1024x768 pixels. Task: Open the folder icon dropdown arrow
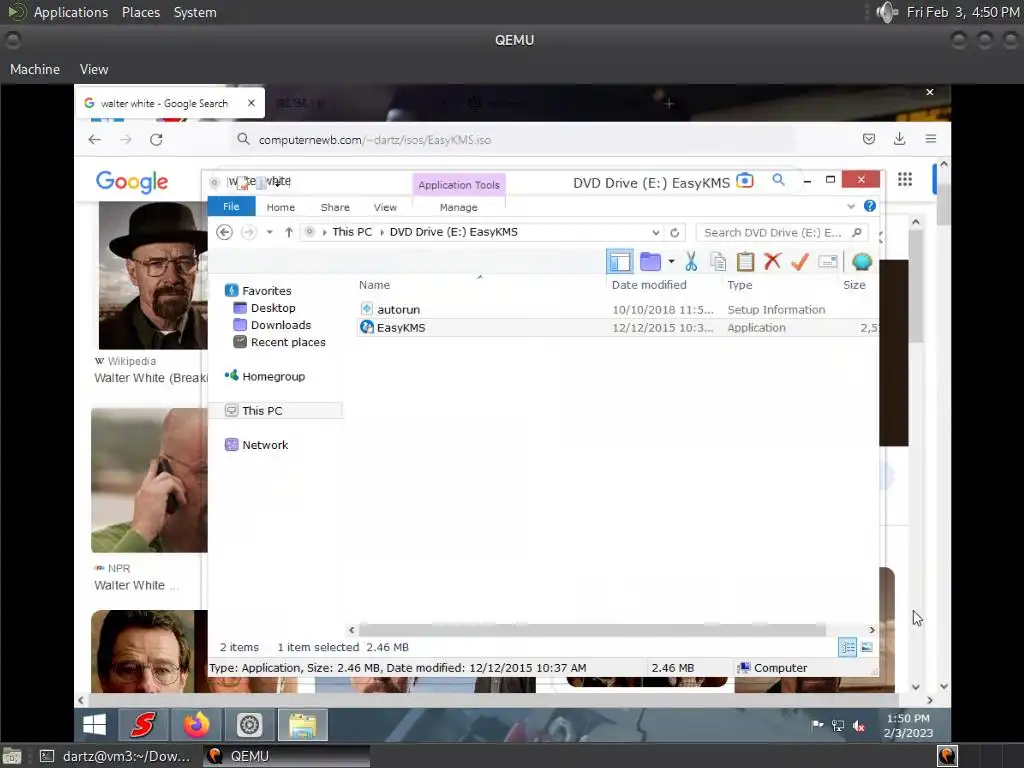tap(671, 262)
